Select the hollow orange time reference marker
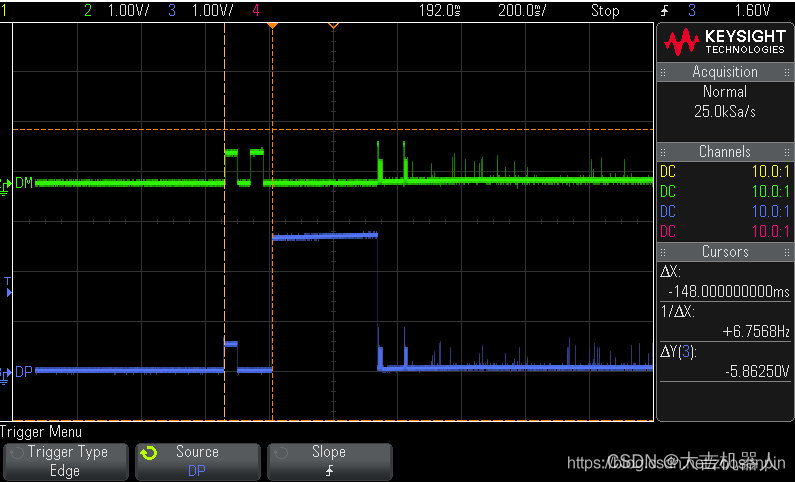This screenshot has height=482, width=795. (333, 25)
